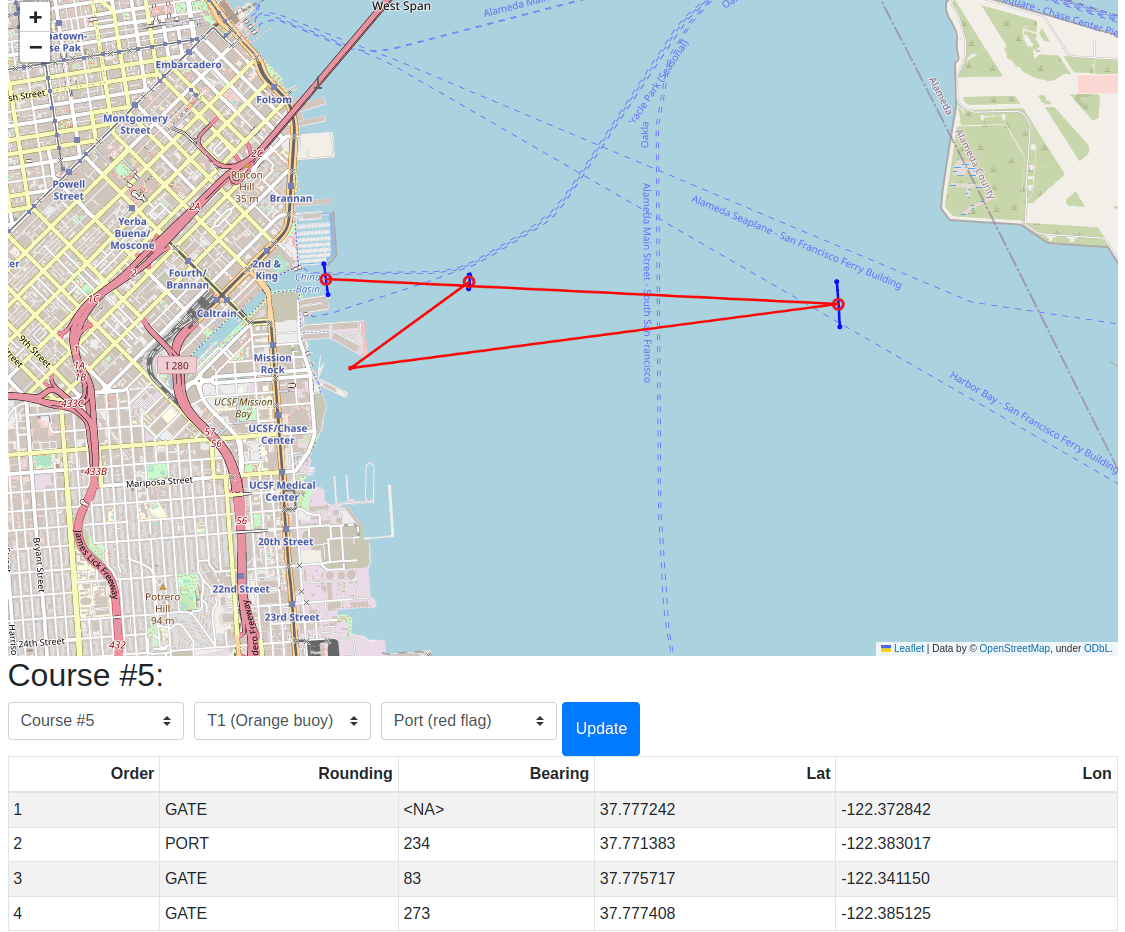Click the far east gate marker circle
This screenshot has height=932, width=1125.
click(838, 305)
